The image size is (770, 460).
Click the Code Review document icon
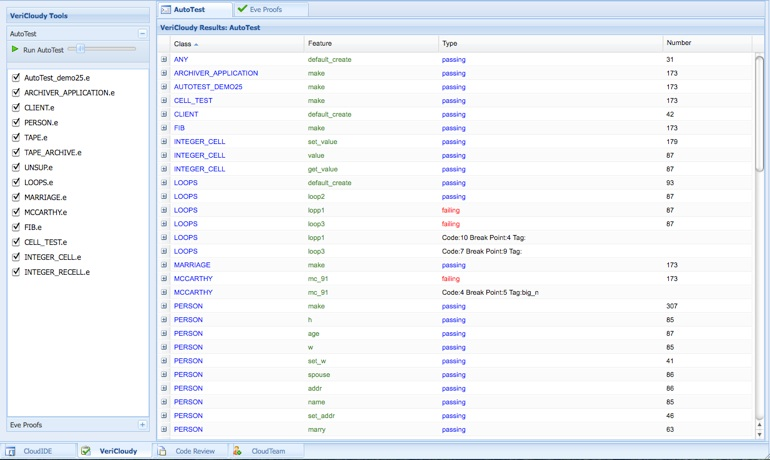tap(162, 451)
